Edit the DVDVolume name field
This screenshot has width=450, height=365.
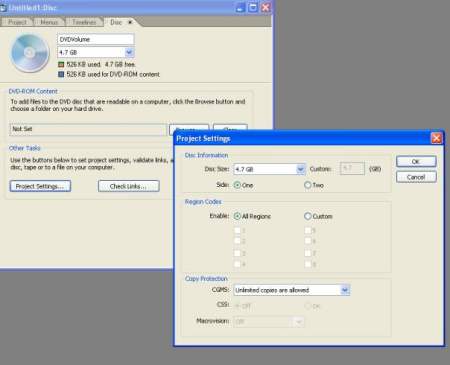coord(96,39)
